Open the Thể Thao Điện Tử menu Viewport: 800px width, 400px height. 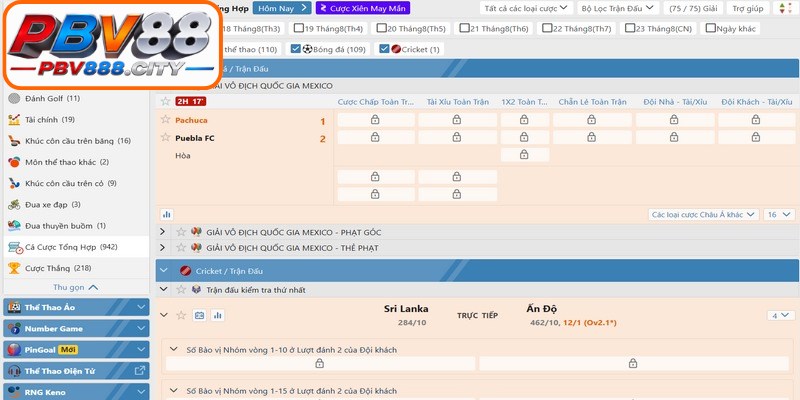click(77, 371)
